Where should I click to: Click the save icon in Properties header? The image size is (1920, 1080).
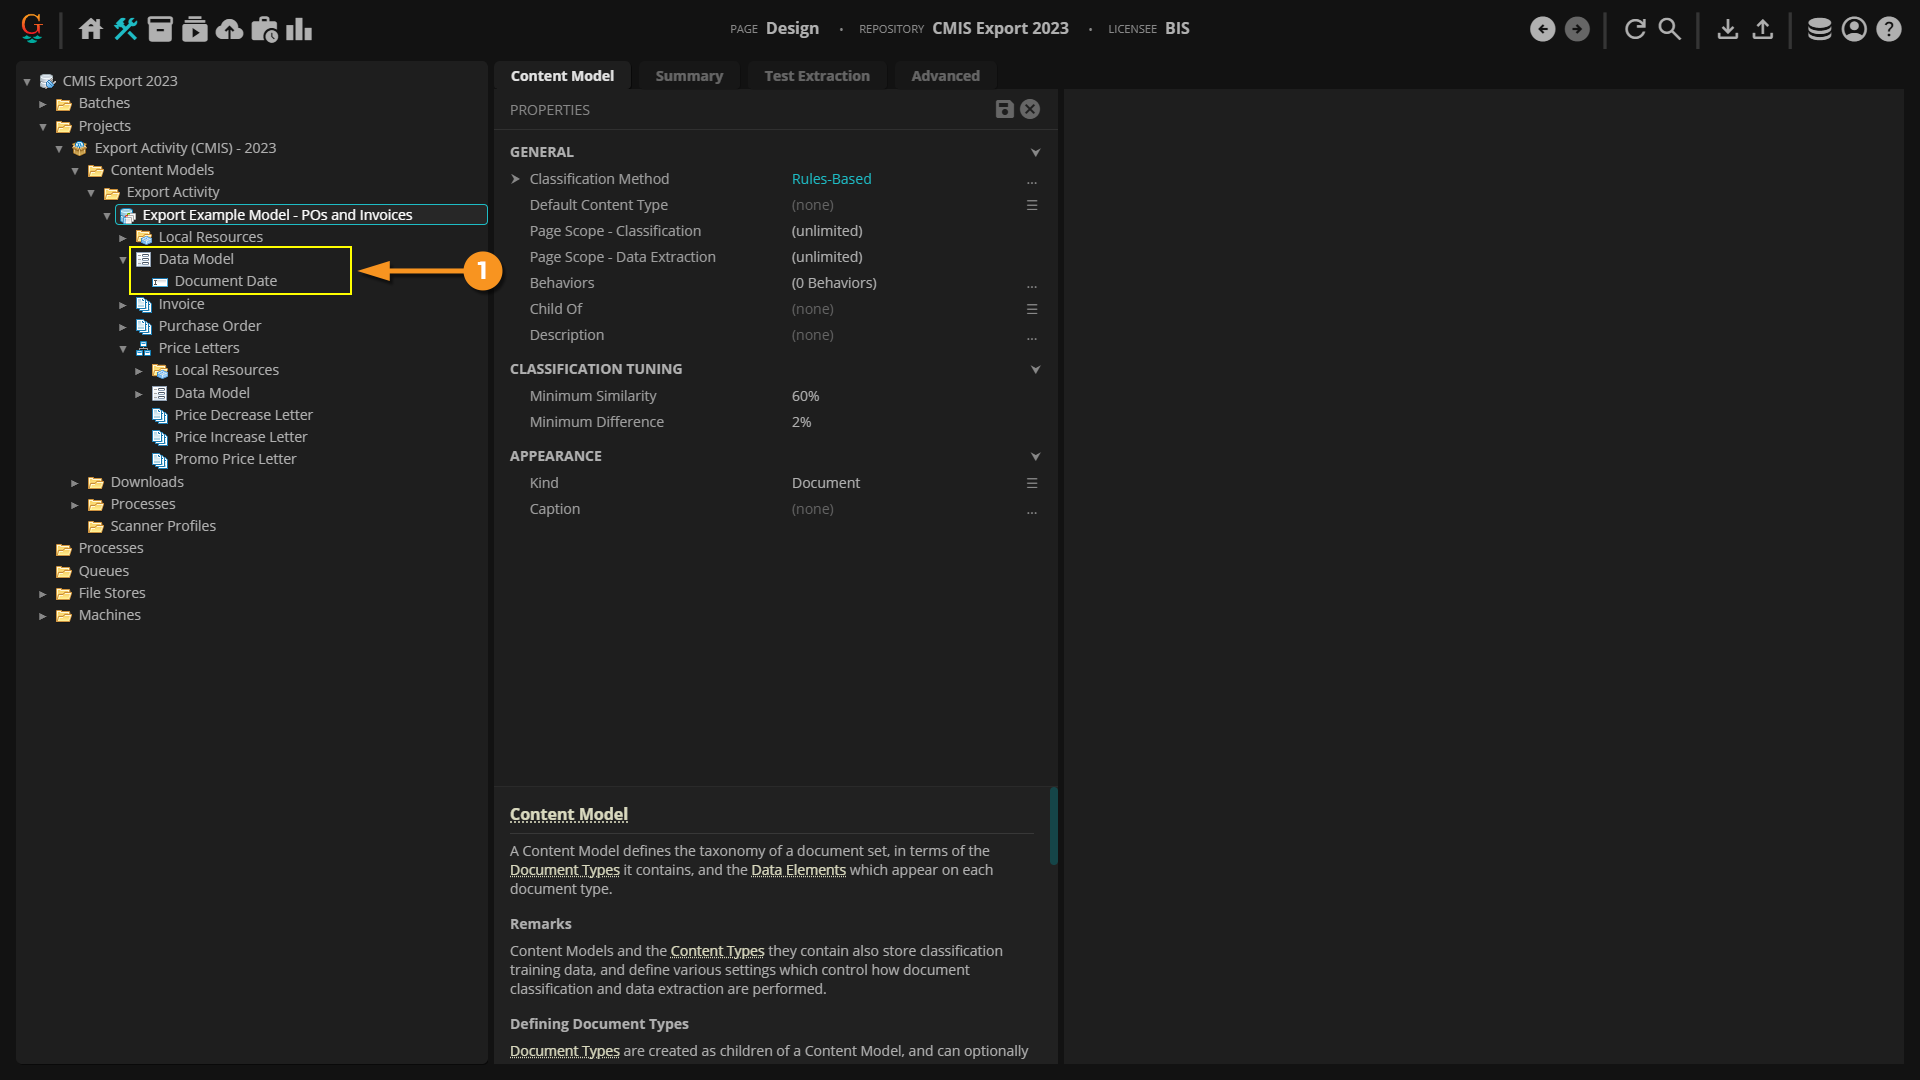(1004, 109)
